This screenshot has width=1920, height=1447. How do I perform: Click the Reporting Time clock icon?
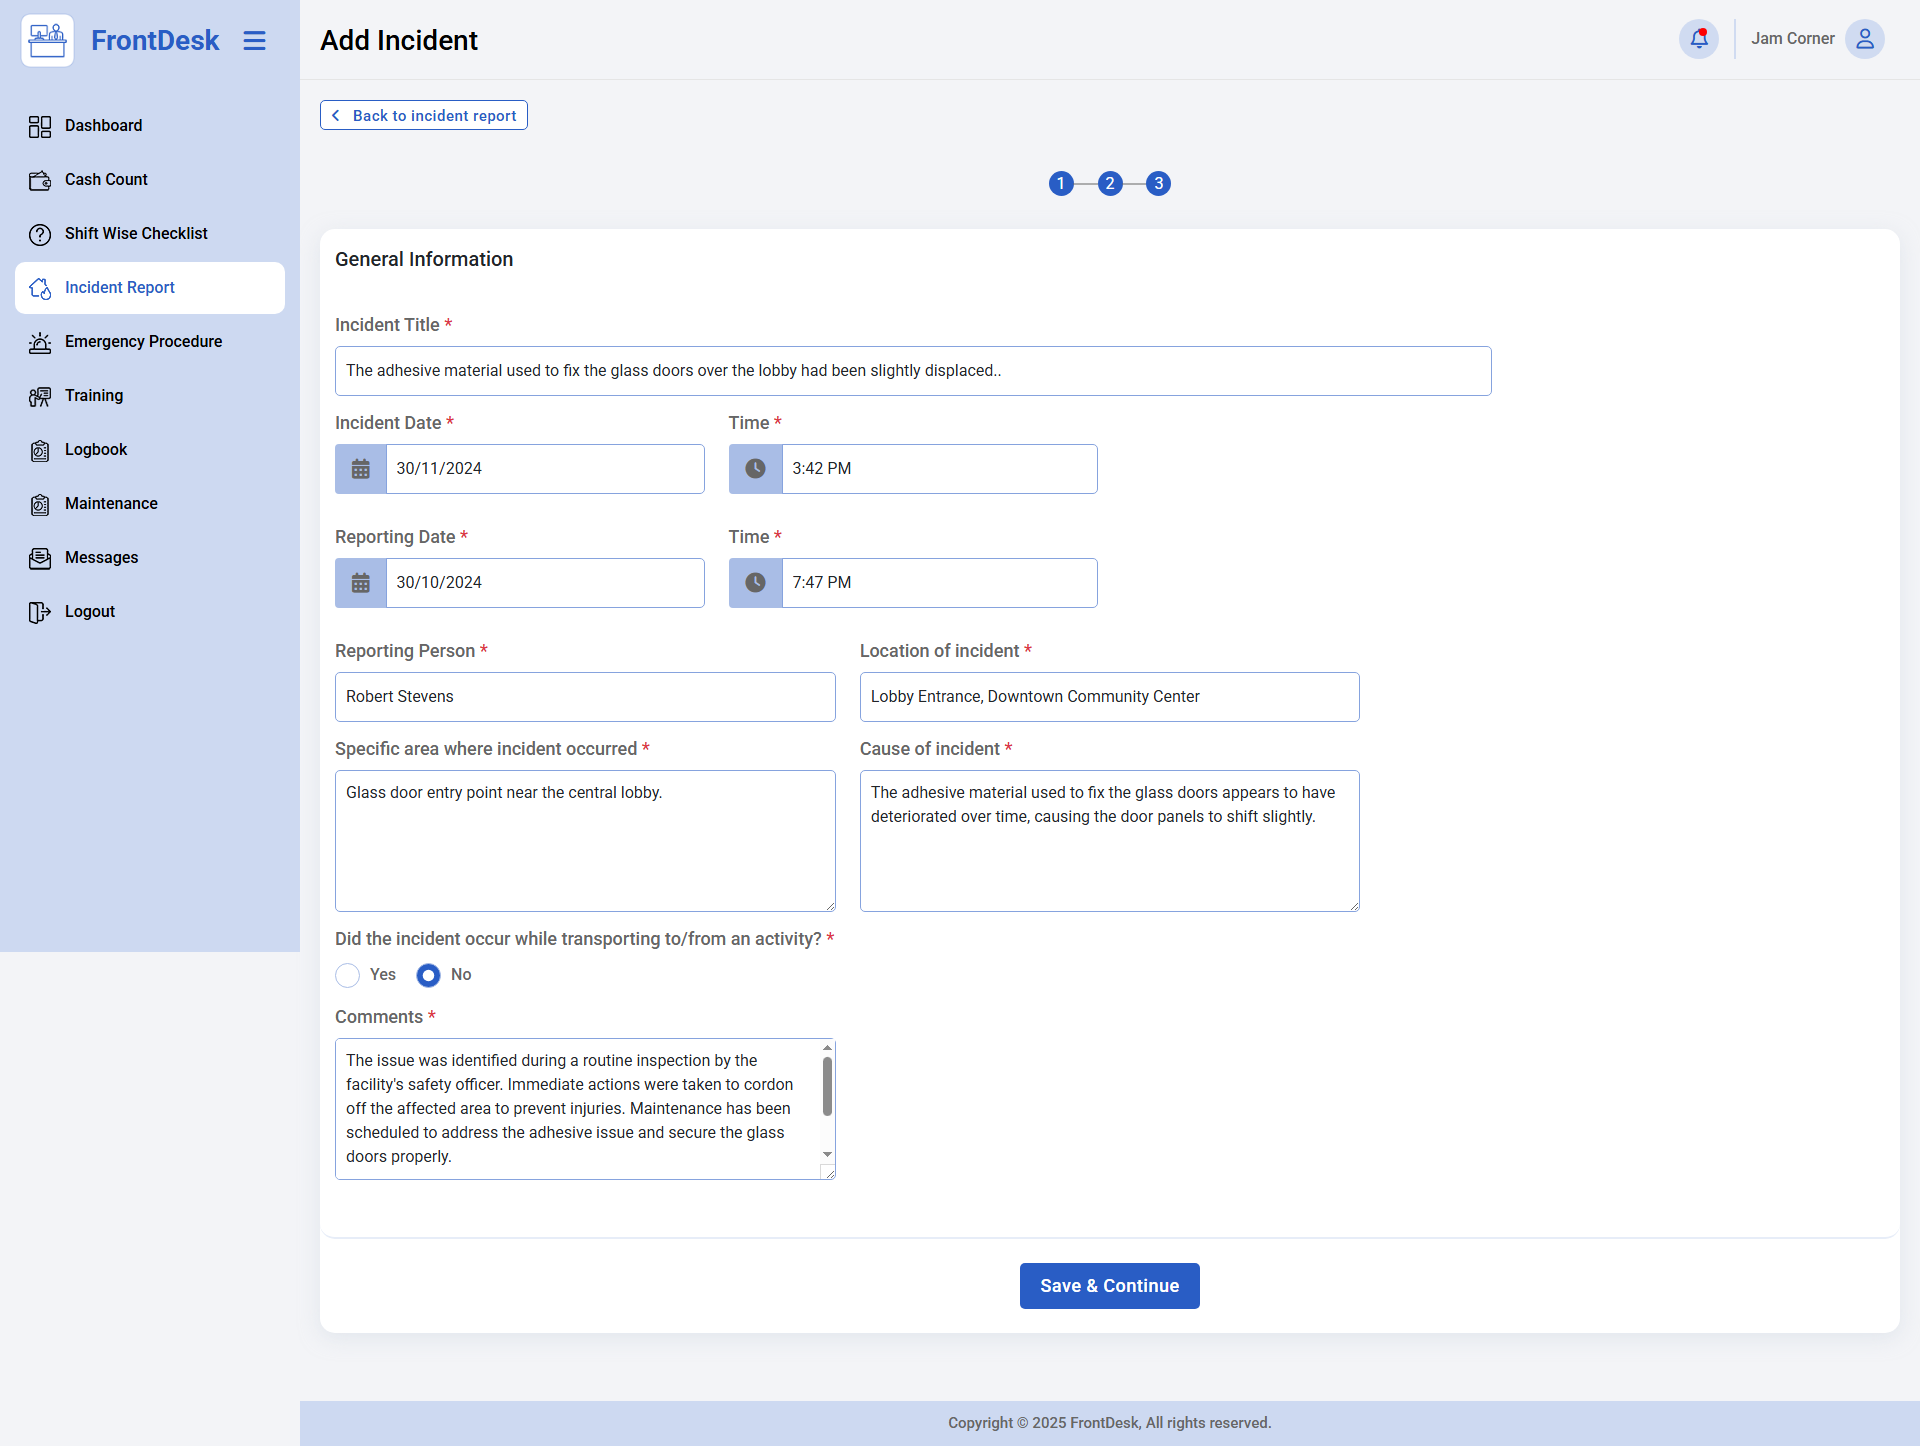755,583
